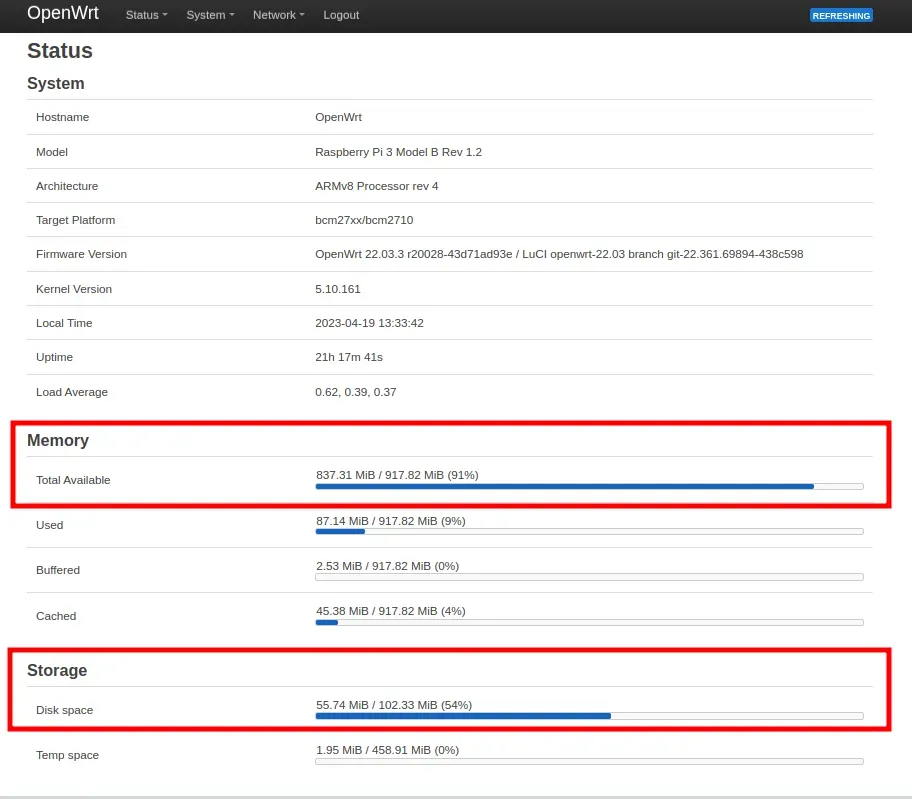Click the Hostname row label
Viewport: 912px width, 799px height.
click(62, 117)
